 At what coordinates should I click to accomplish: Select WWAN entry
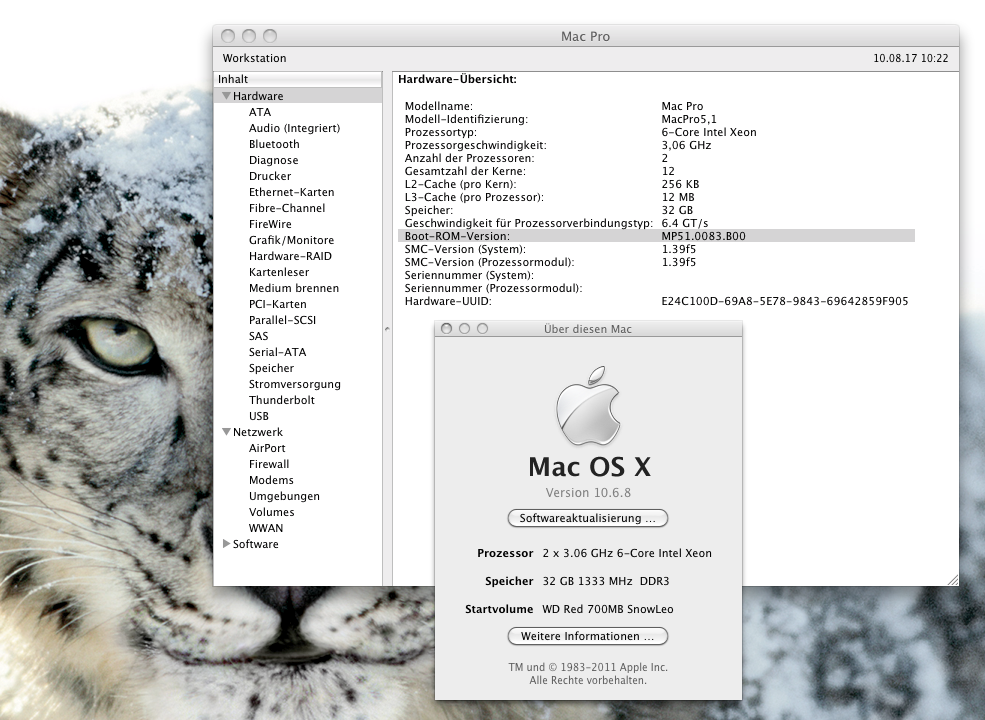coord(266,528)
